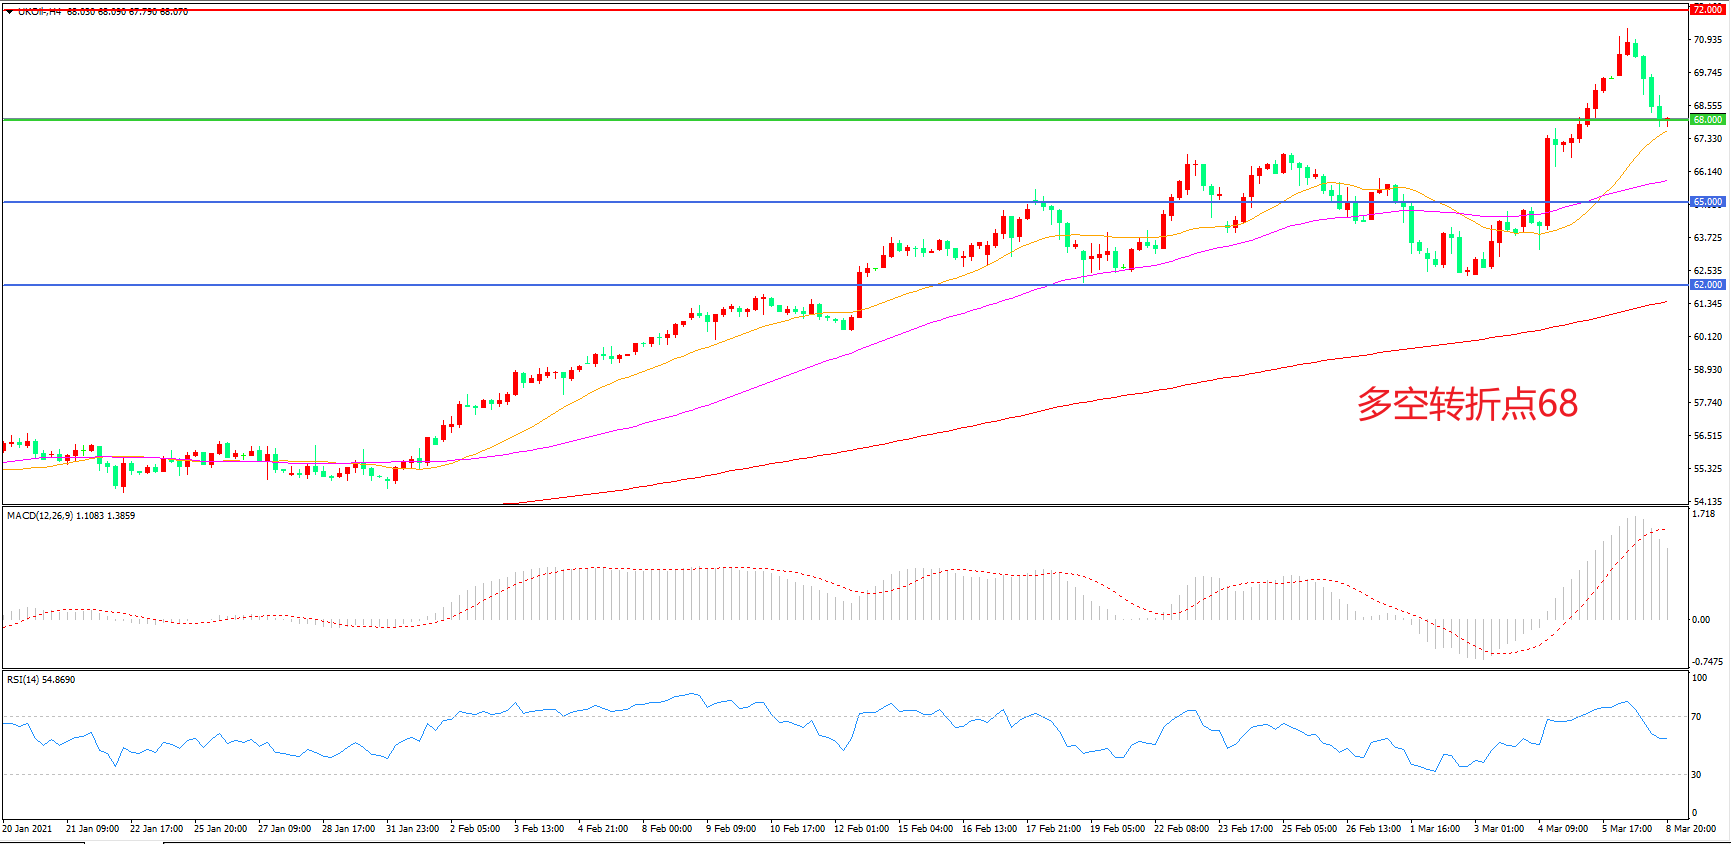The height and width of the screenshot is (844, 1731).
Task: Click the UKOil,H4 symbol title text
Action: coord(40,12)
